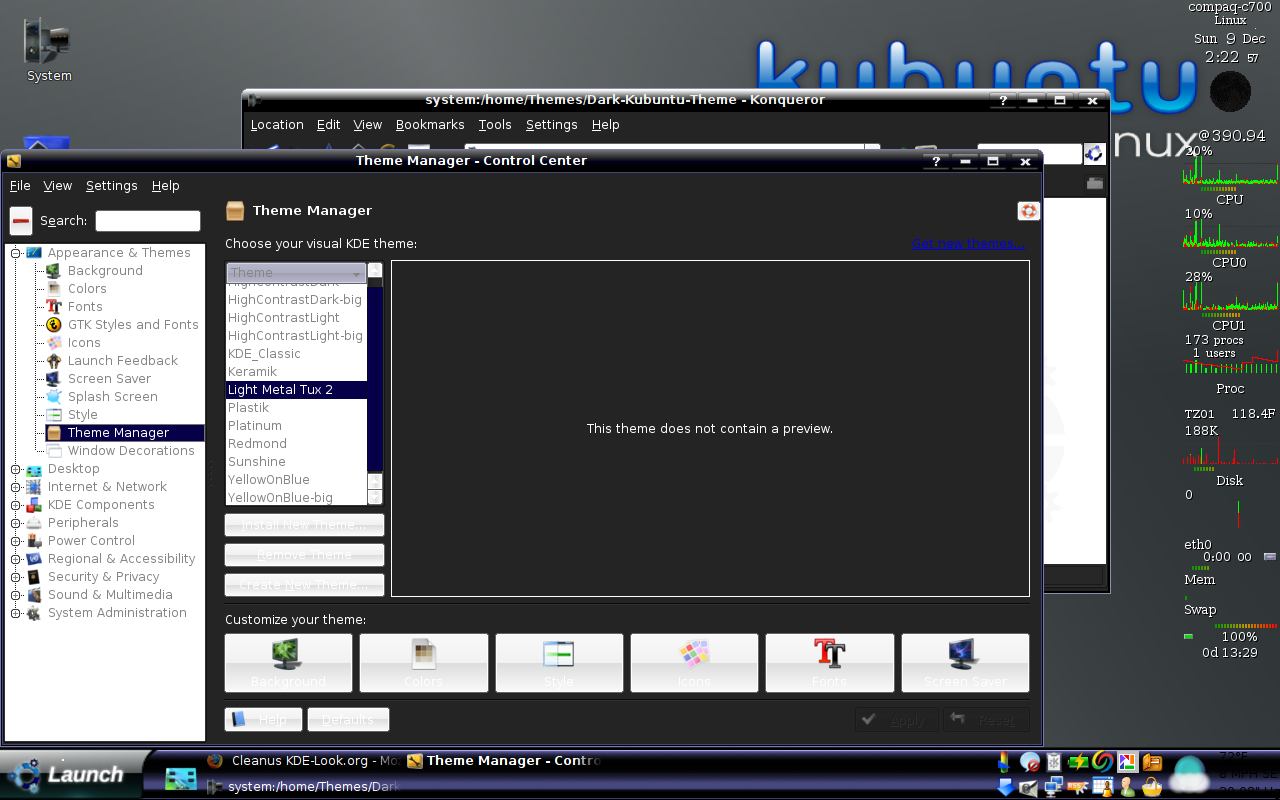
Task: Expand KDE Components tree node
Action: click(16, 505)
